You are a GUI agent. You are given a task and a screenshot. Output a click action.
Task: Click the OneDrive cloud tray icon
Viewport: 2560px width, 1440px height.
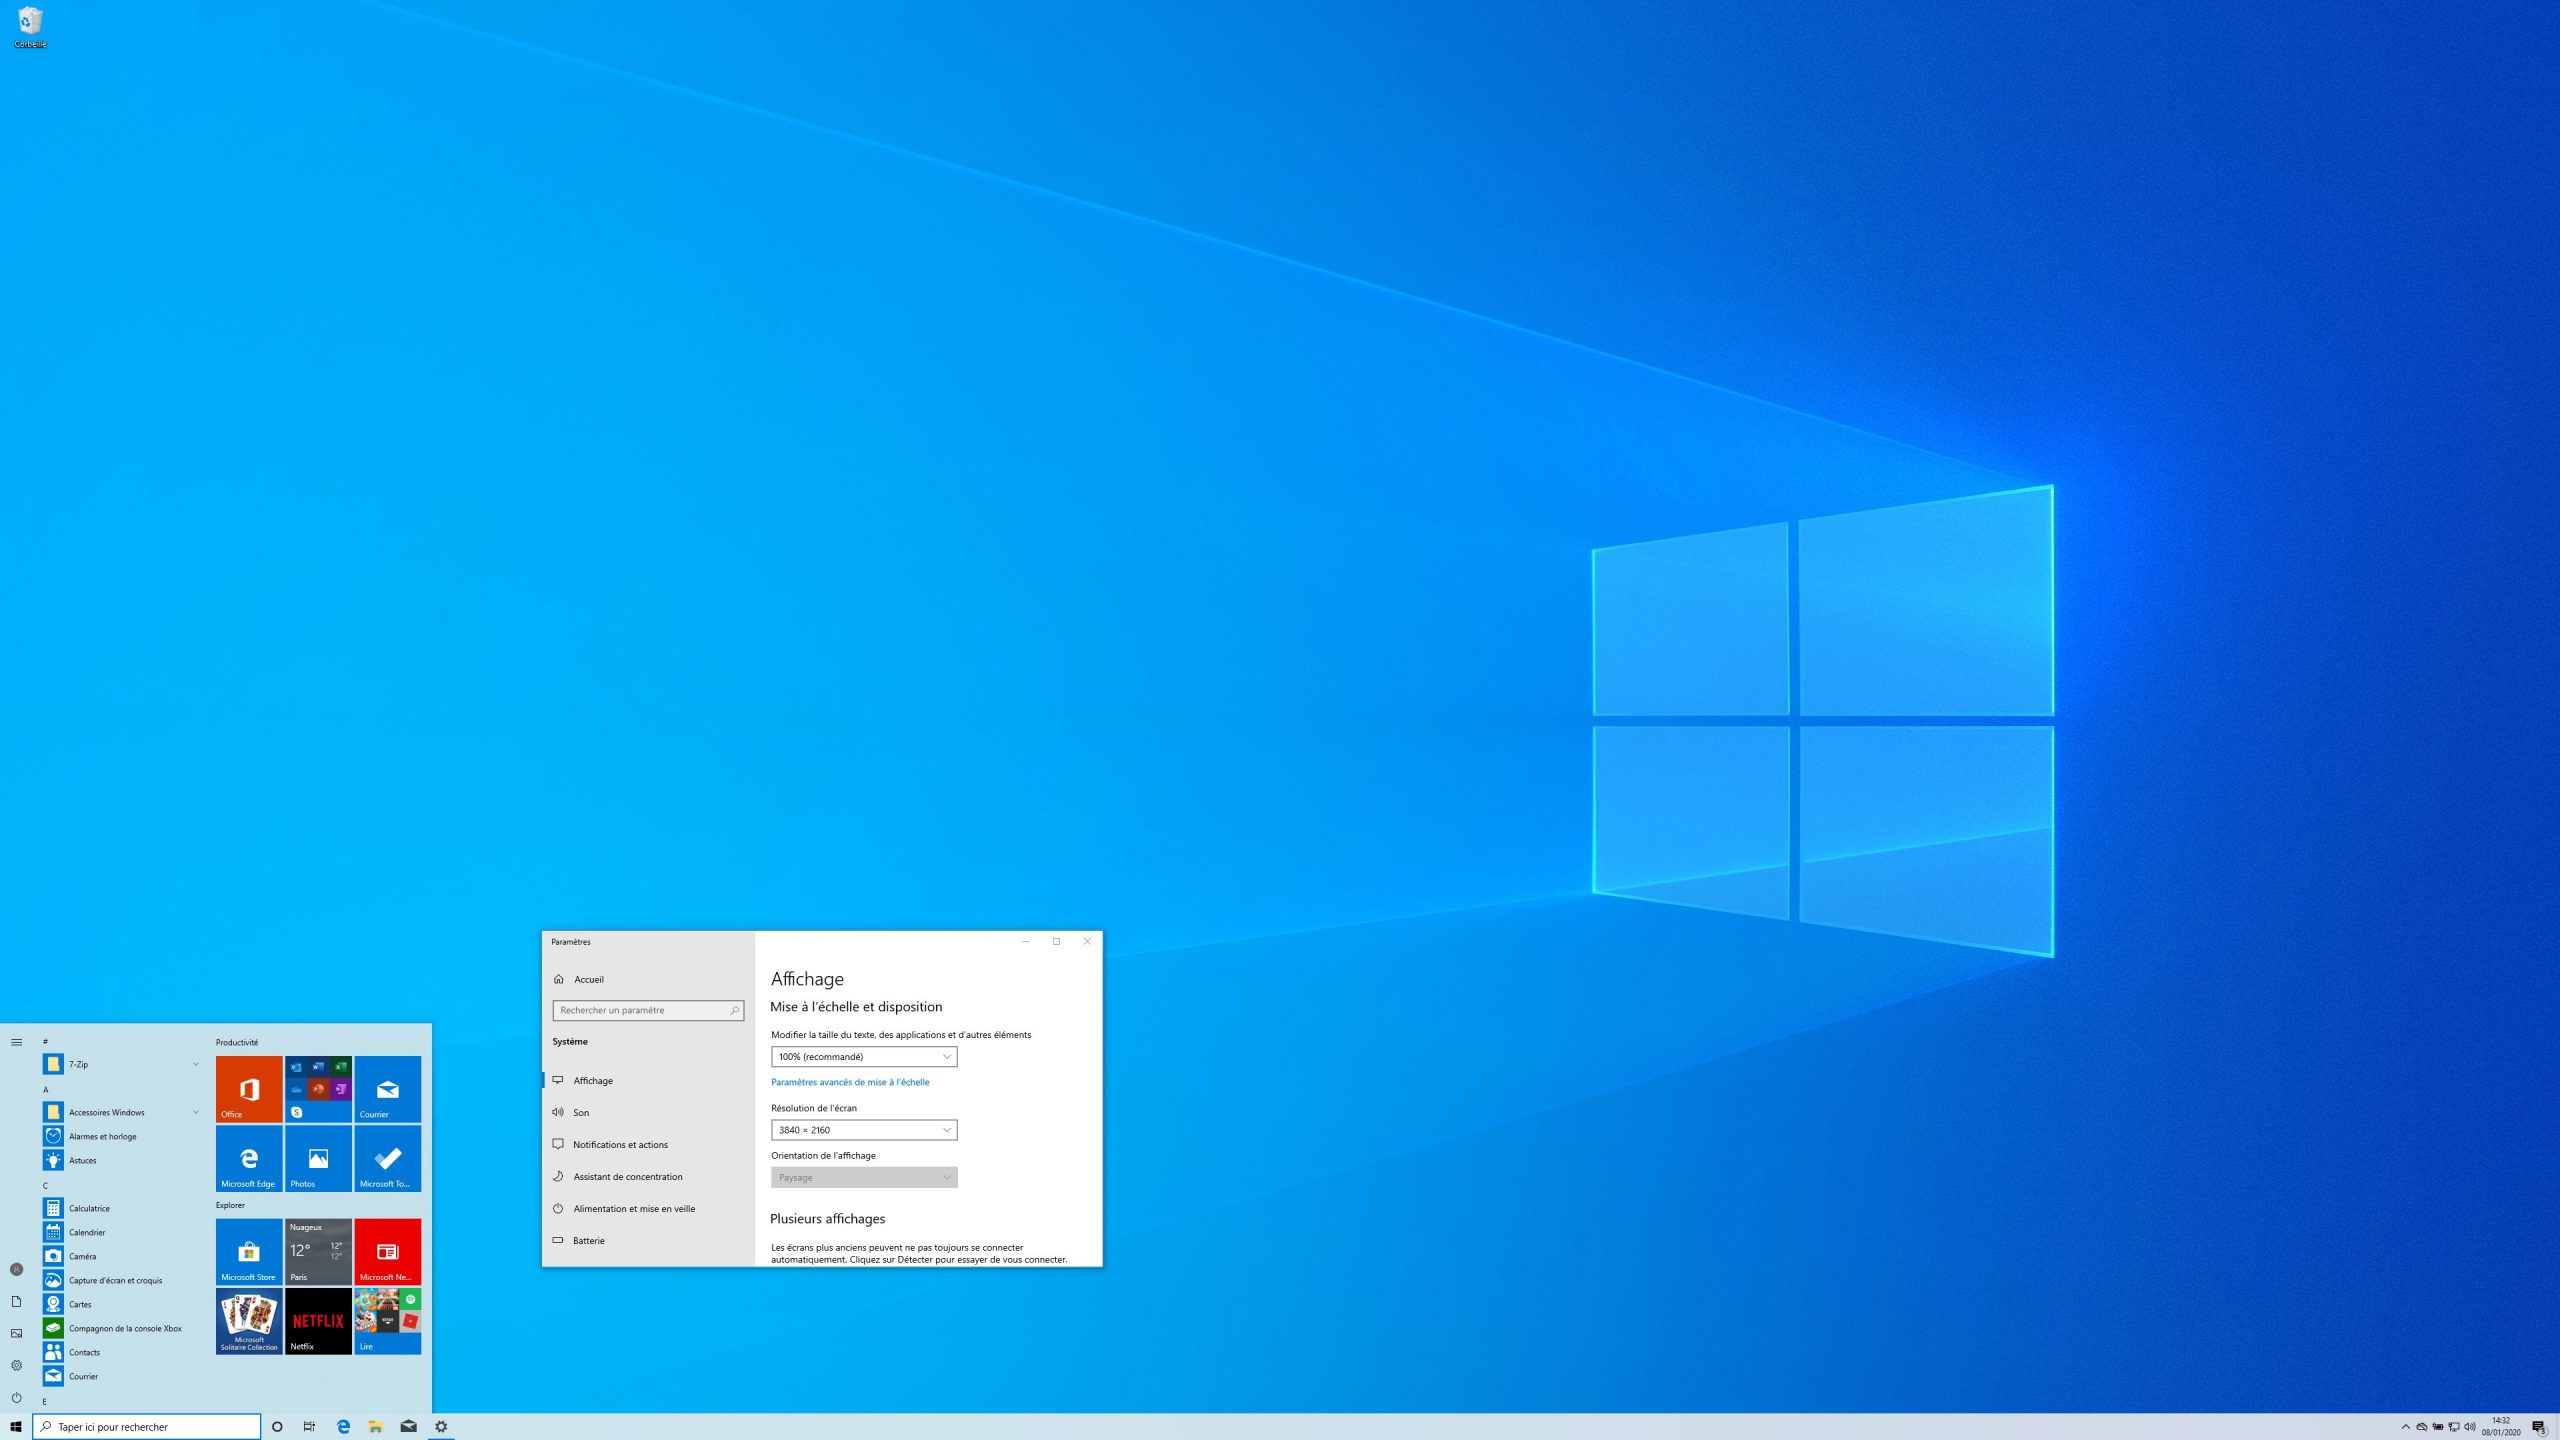(x=2421, y=1427)
